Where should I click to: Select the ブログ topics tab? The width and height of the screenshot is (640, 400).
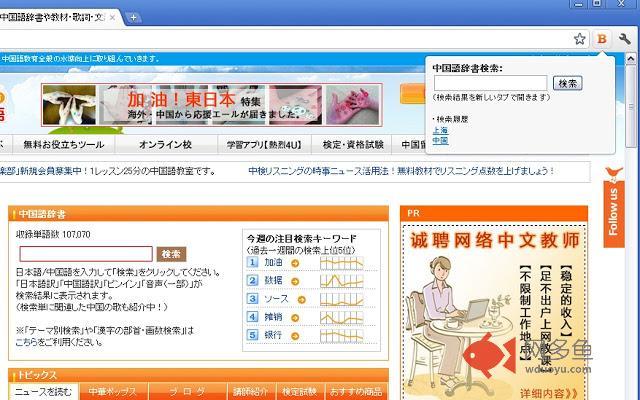coord(187,392)
